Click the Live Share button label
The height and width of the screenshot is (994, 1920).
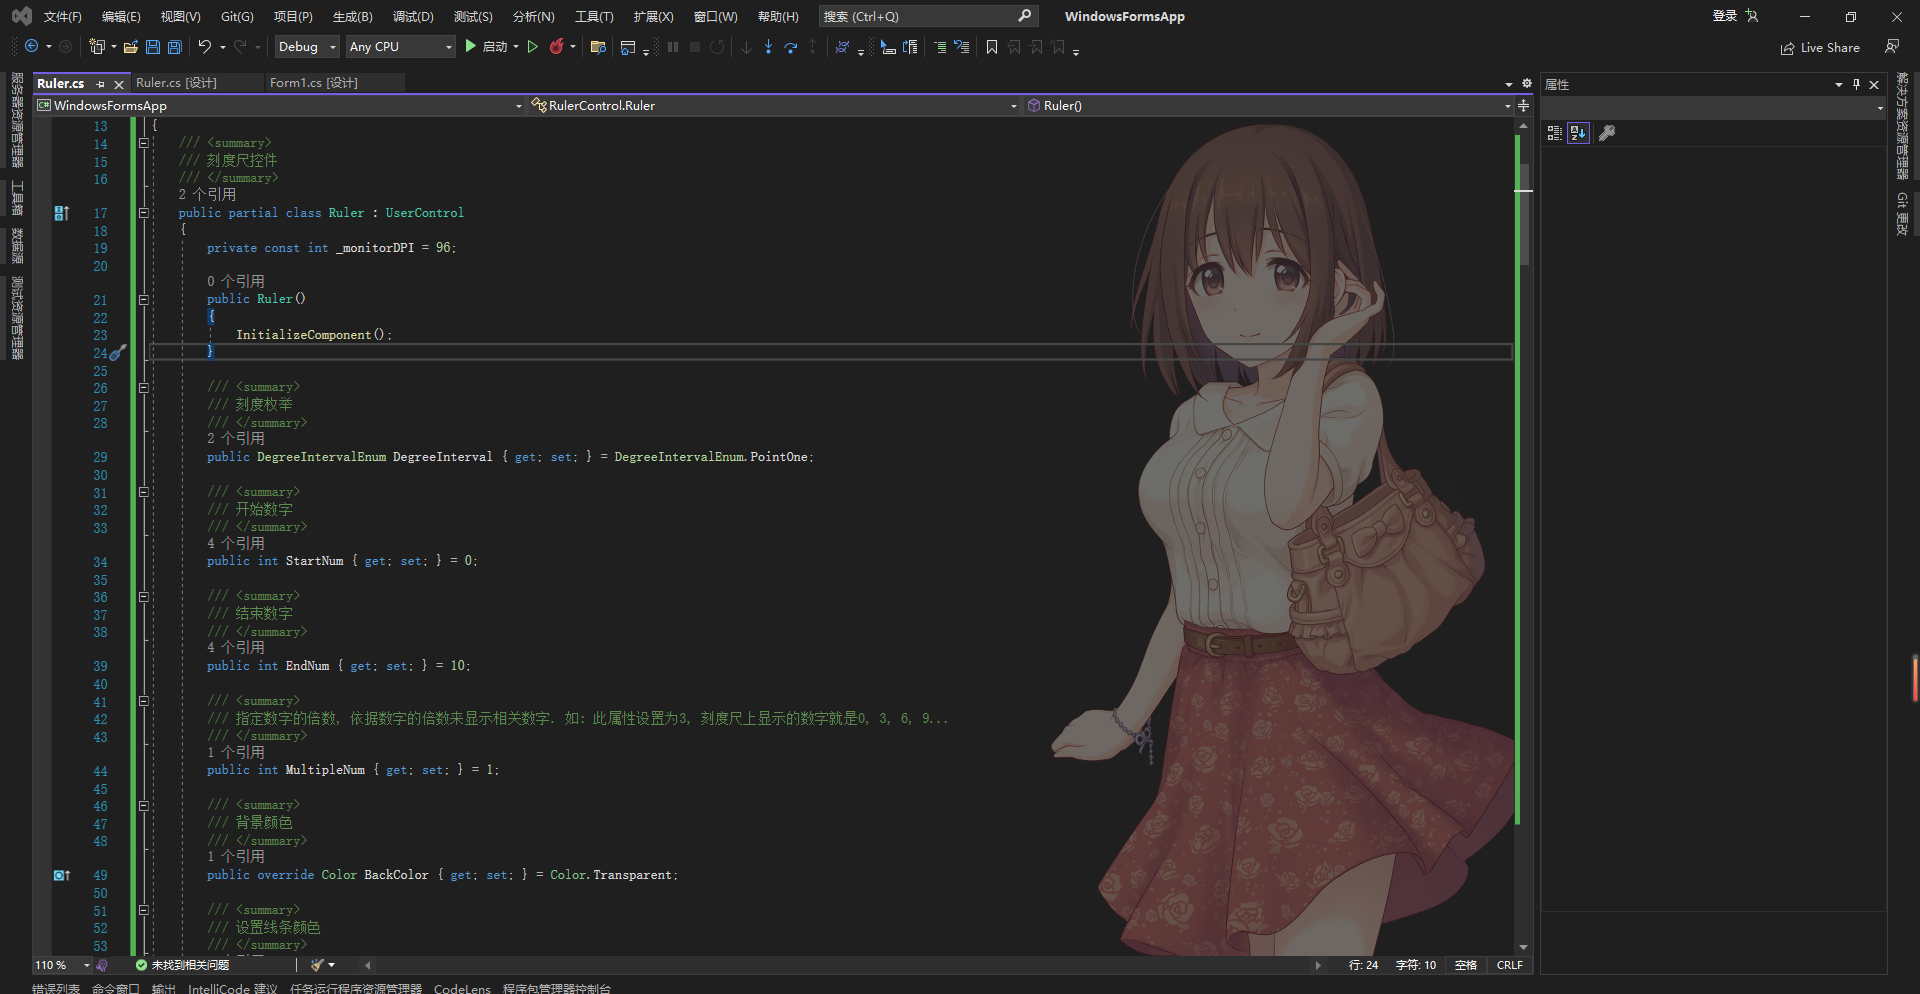pyautogui.click(x=1830, y=48)
